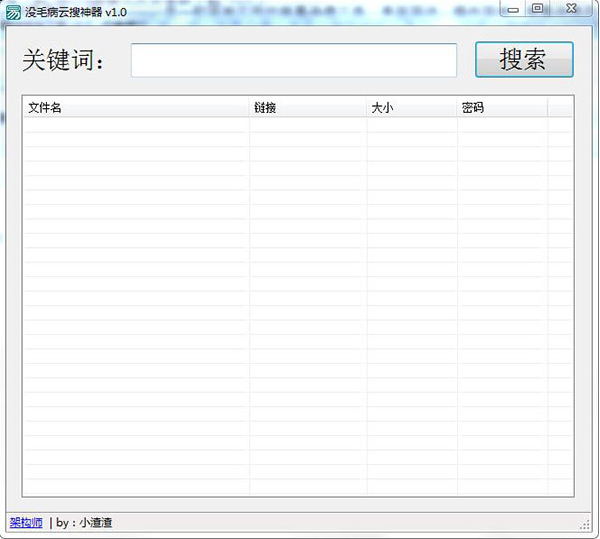Click the window title 没毛病云搜神器 v1.0
The height and width of the screenshot is (539, 600).
[x=77, y=11]
